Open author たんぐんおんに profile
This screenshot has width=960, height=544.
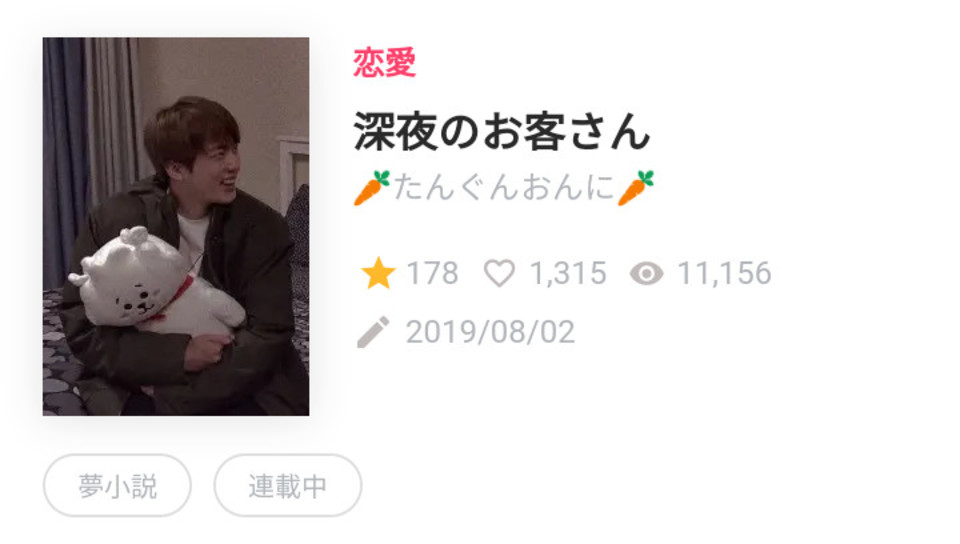pos(504,187)
